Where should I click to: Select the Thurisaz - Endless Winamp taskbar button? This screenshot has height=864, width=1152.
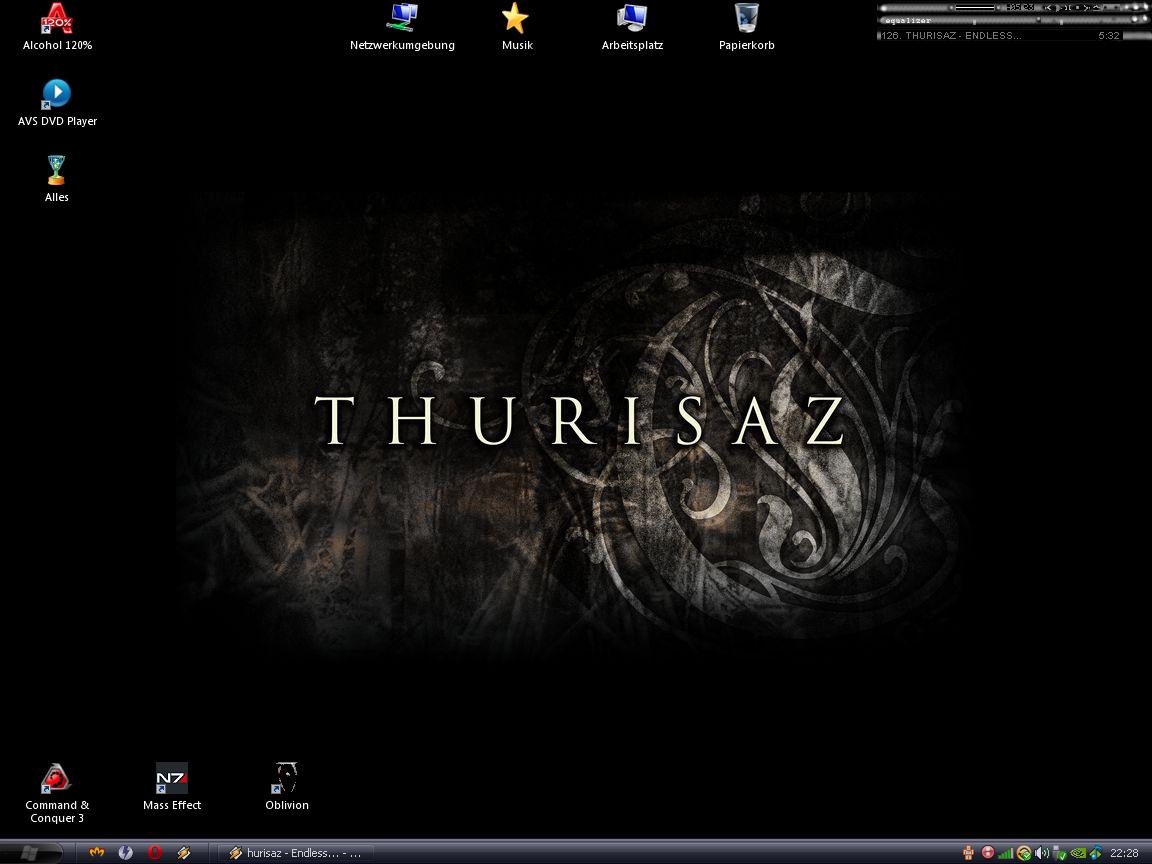pyautogui.click(x=295, y=853)
